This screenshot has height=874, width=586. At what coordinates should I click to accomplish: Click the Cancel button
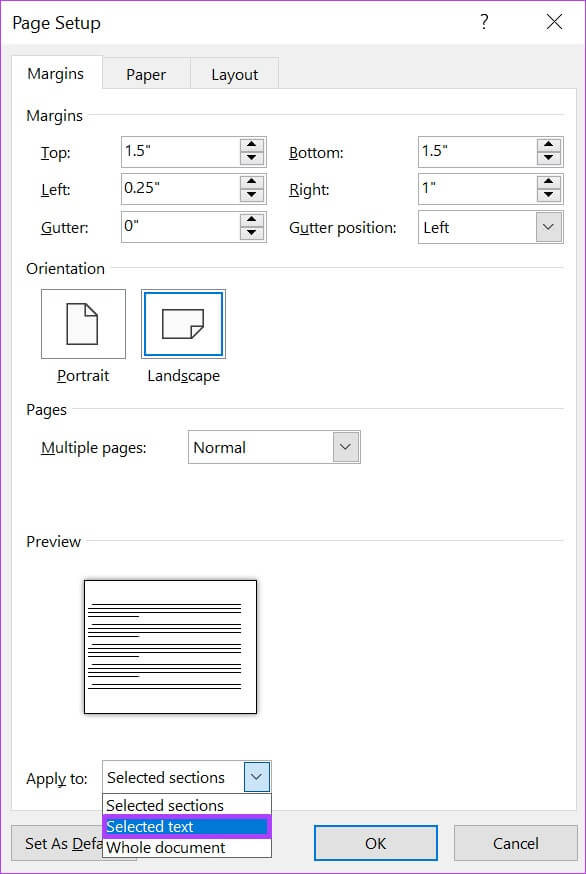(516, 843)
